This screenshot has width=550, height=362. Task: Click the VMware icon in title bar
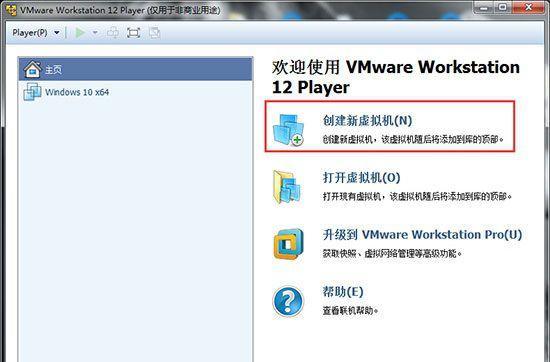pyautogui.click(x=11, y=10)
